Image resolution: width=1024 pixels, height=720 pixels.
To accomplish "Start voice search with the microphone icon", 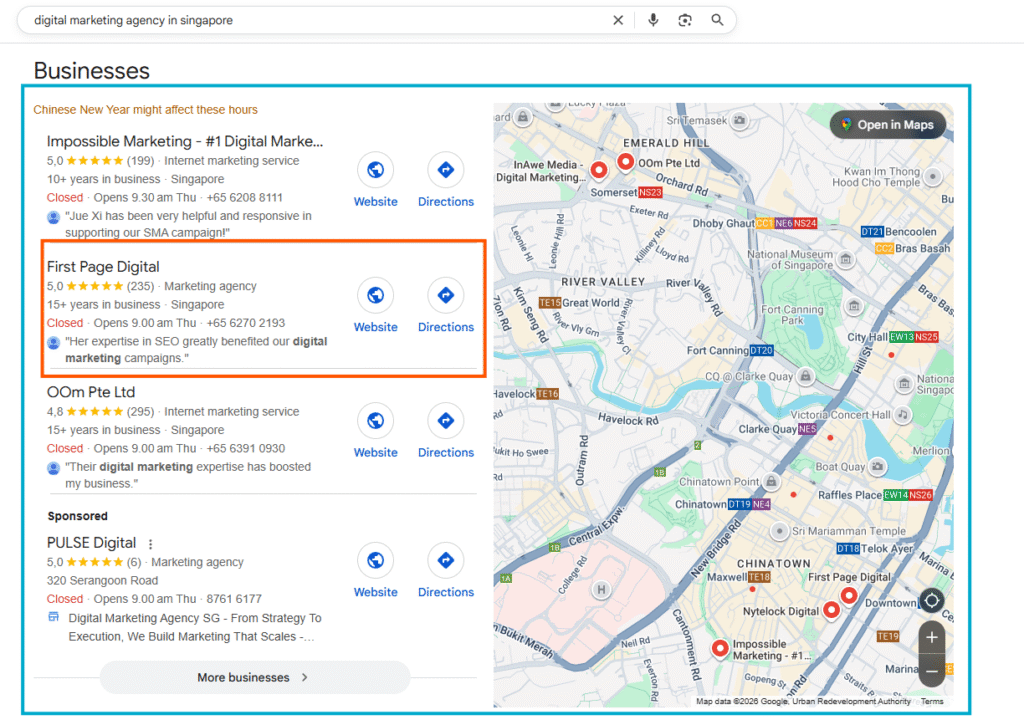I will pyautogui.click(x=653, y=19).
